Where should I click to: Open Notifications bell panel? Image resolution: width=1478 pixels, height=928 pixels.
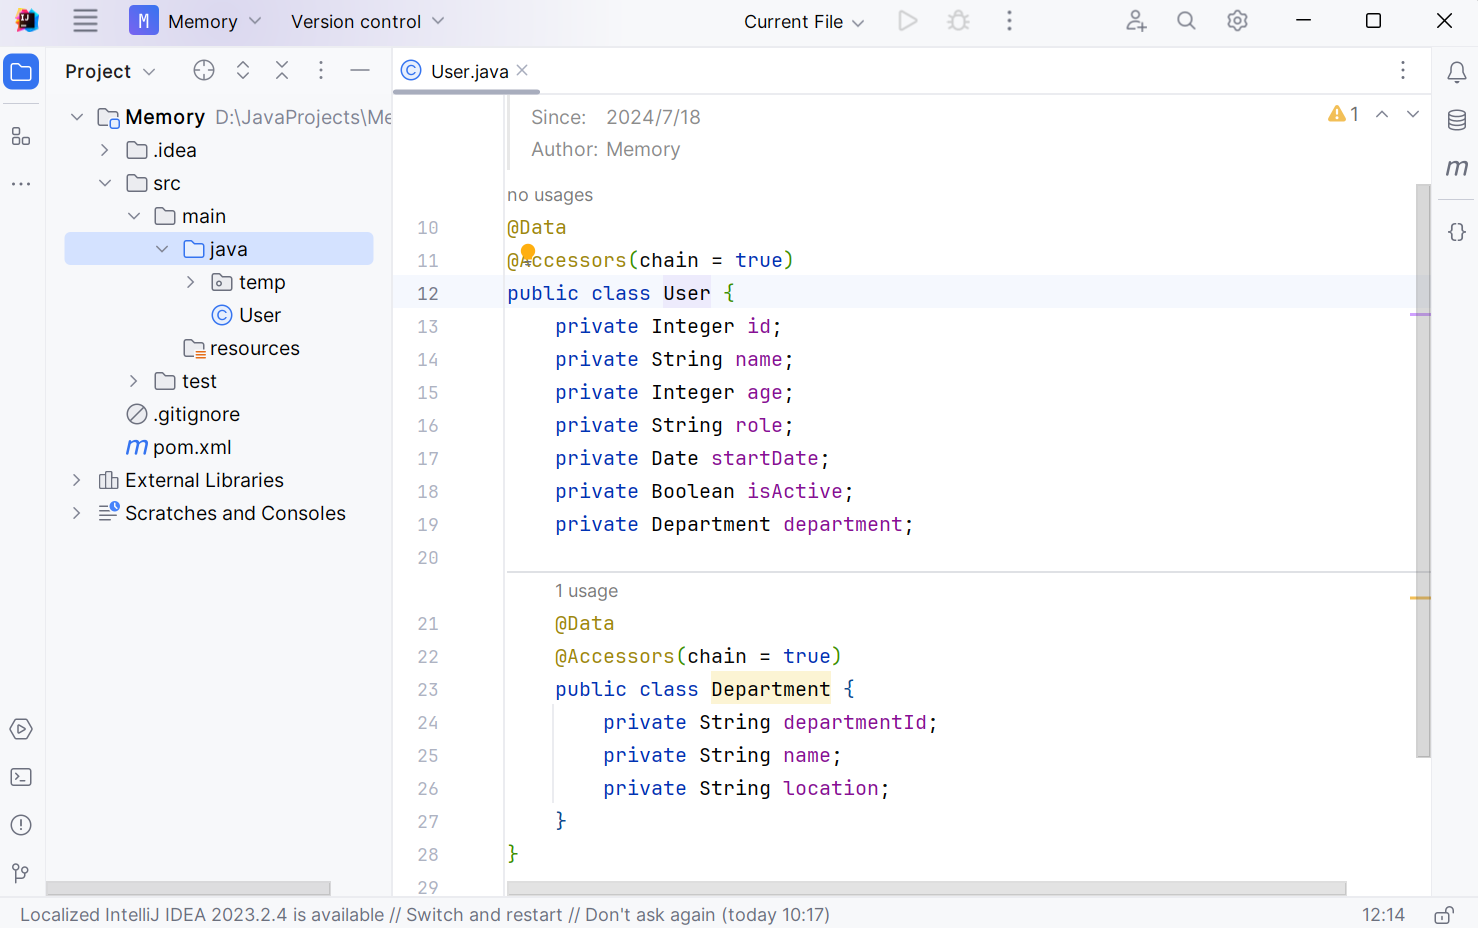click(x=1457, y=72)
